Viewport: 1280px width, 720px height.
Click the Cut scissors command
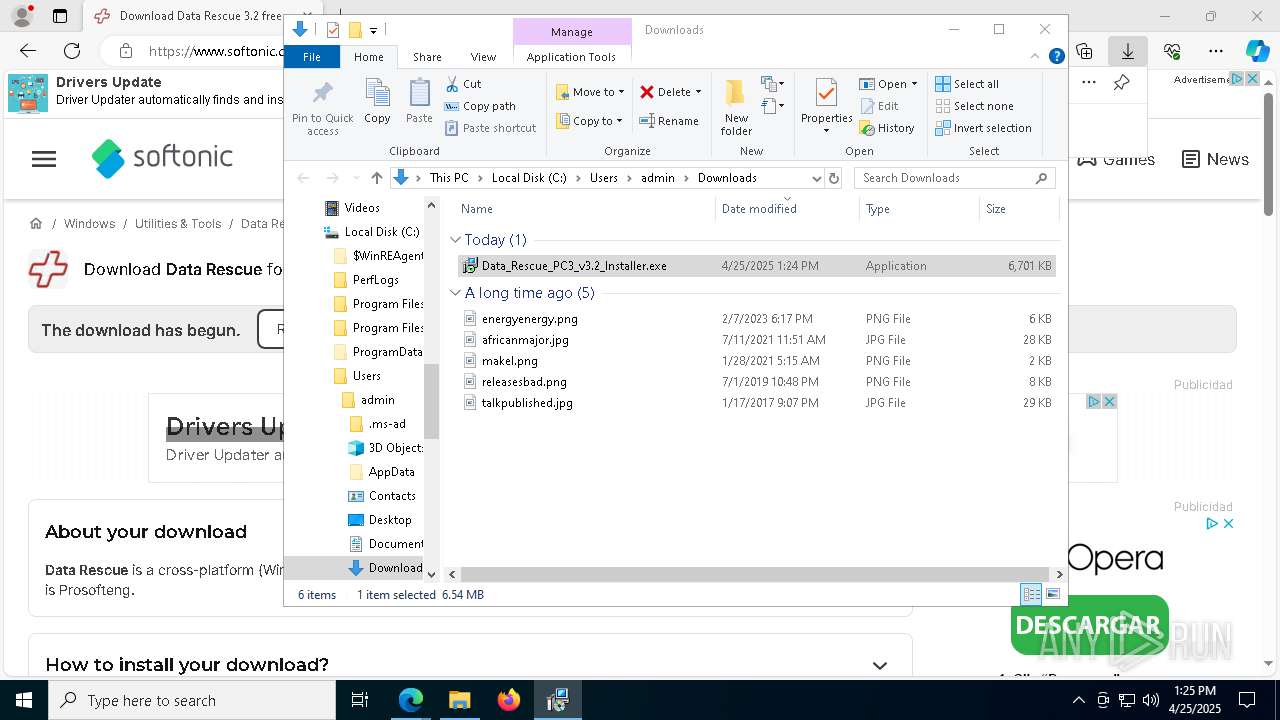point(463,84)
